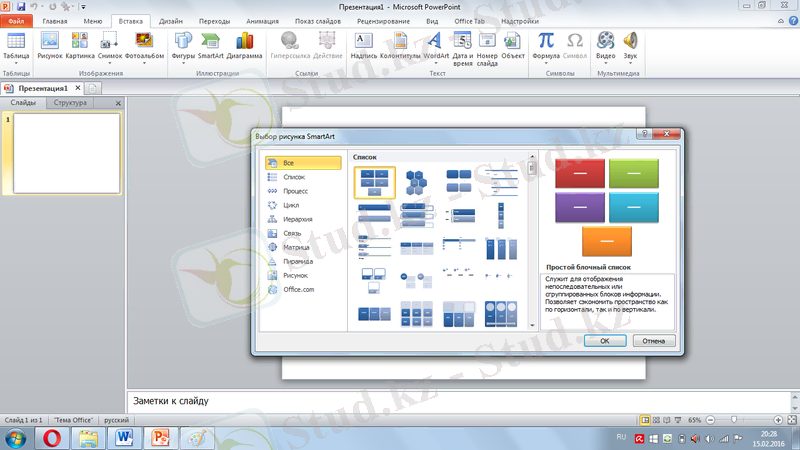Image resolution: width=800 pixels, height=450 pixels.
Task: Open Структура outline tab
Action: 70,103
